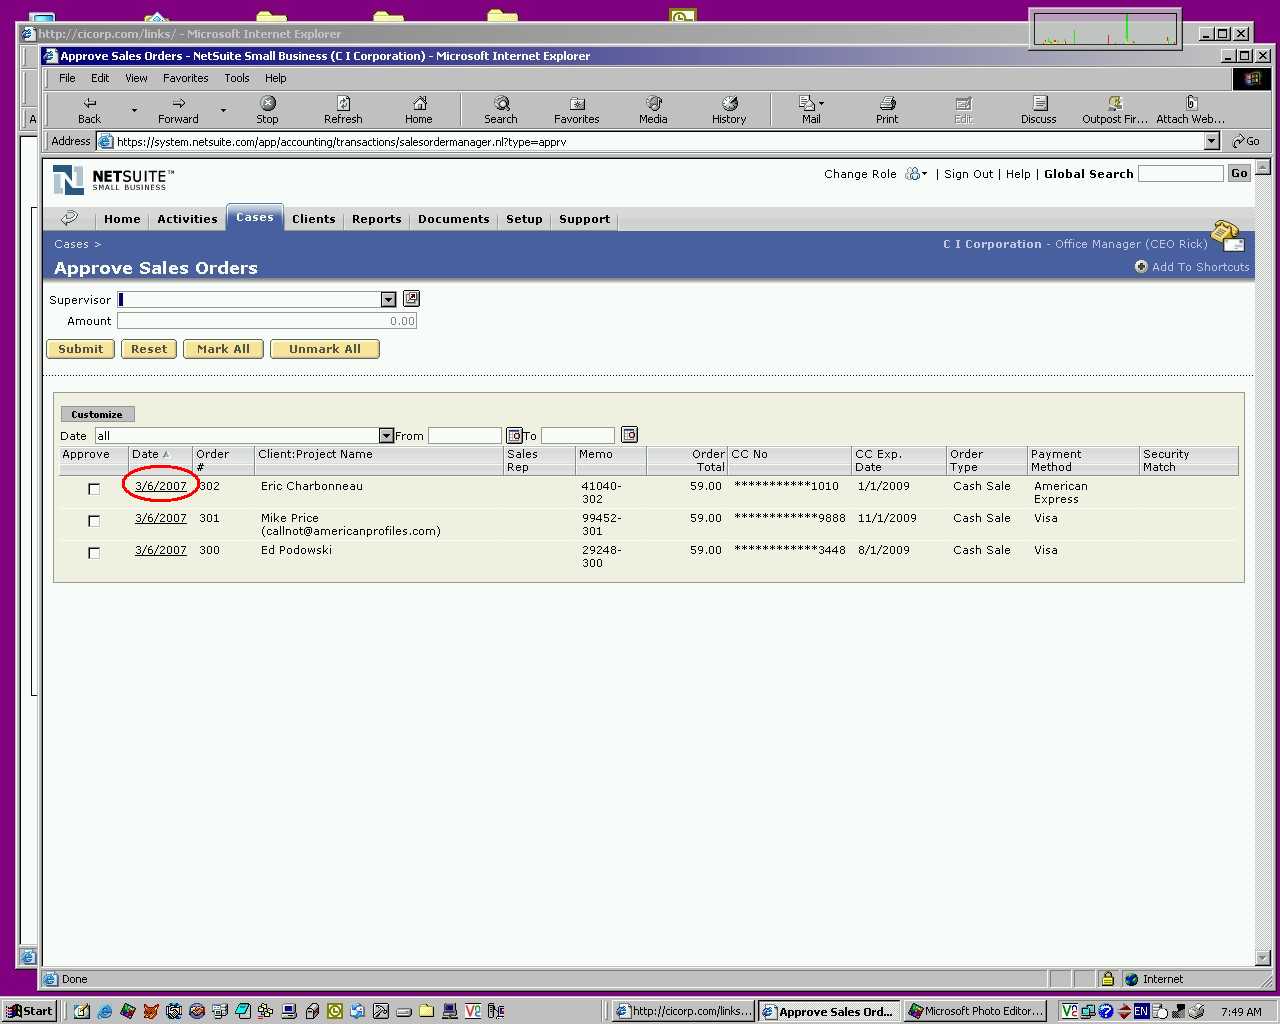Expand the Supervisor dropdown list
Image resolution: width=1280 pixels, height=1024 pixels.
click(388, 300)
